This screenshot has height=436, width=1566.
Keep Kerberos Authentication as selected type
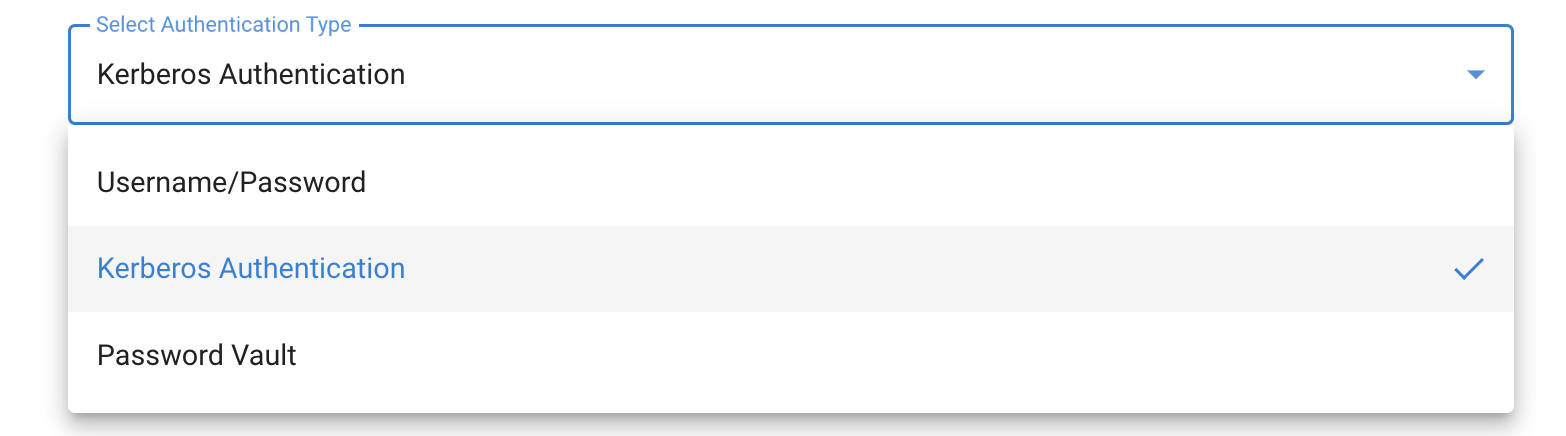tap(251, 269)
